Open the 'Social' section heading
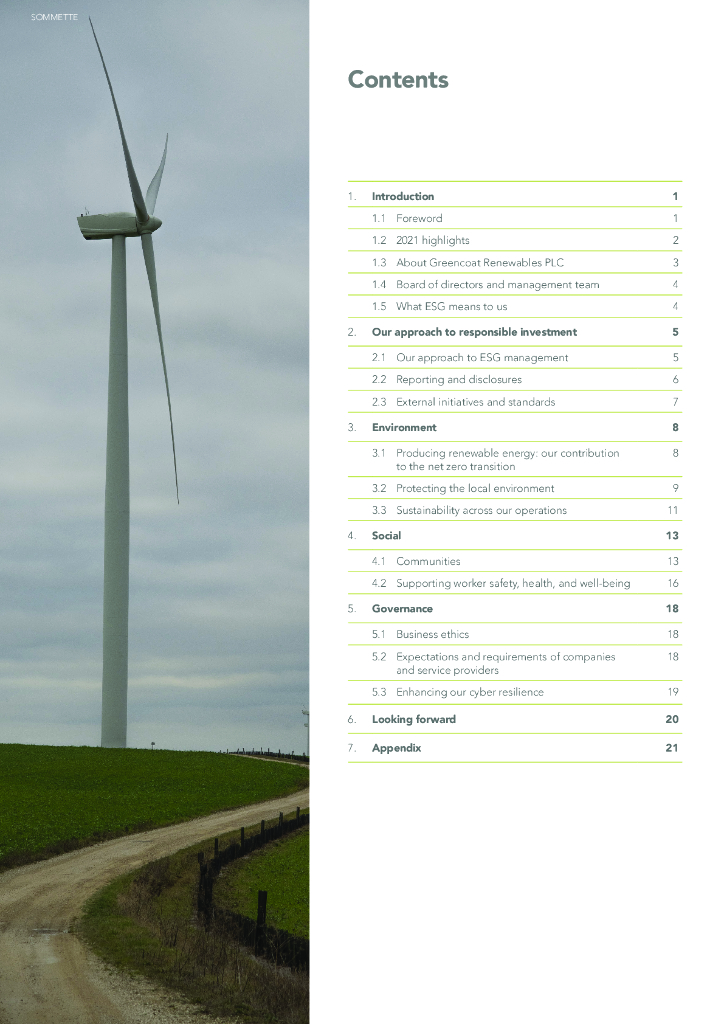This screenshot has height=1024, width=724. (x=514, y=536)
